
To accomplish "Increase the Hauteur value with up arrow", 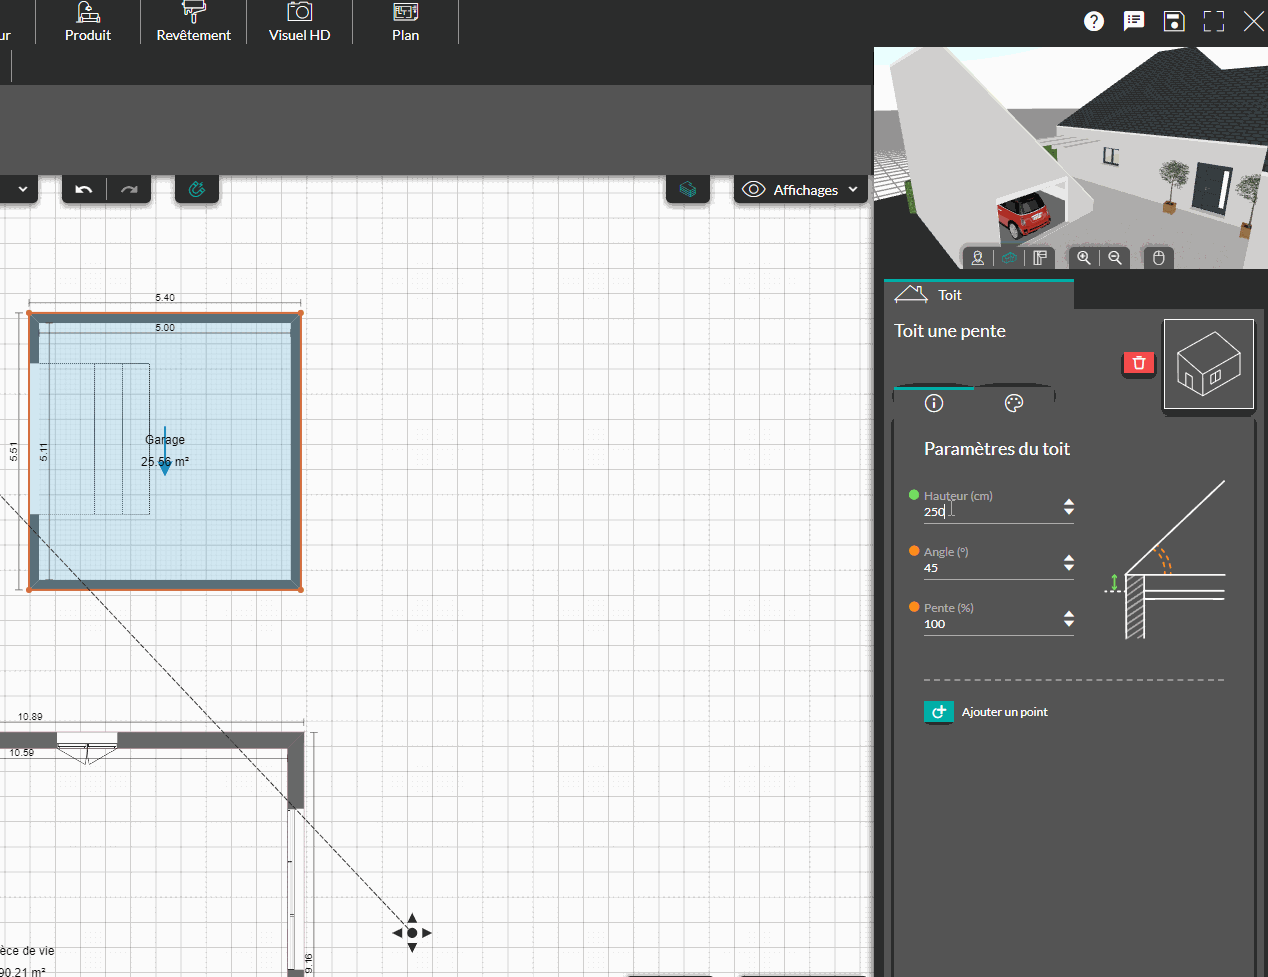I will tap(1069, 502).
